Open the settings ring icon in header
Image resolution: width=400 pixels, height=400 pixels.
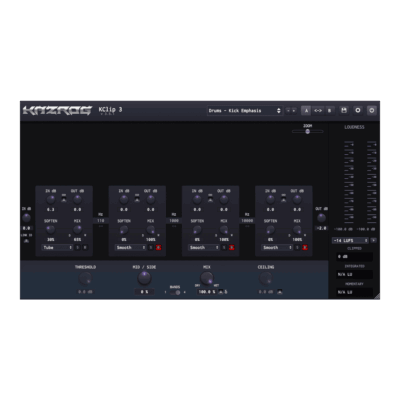358,110
